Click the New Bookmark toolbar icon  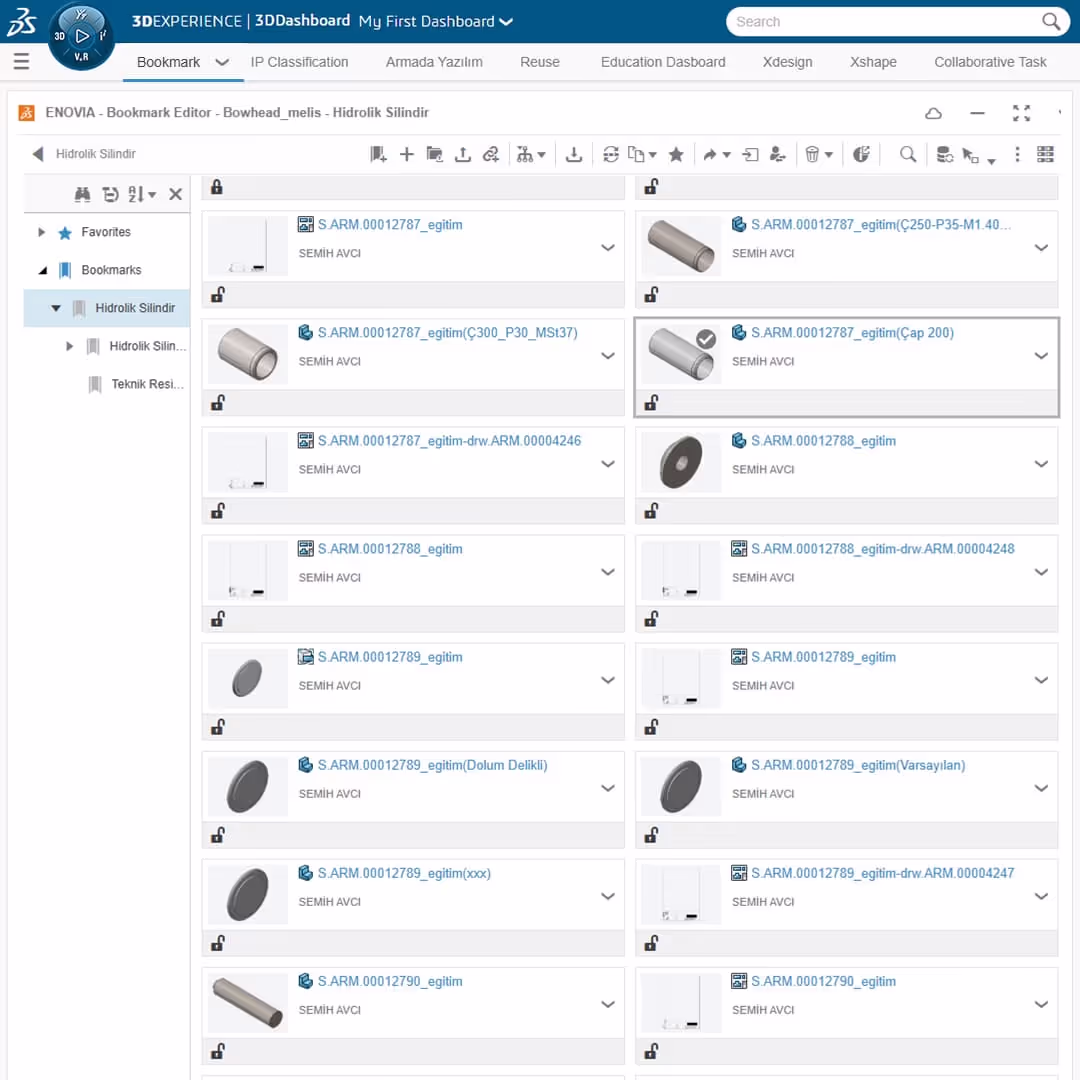pyautogui.click(x=378, y=154)
